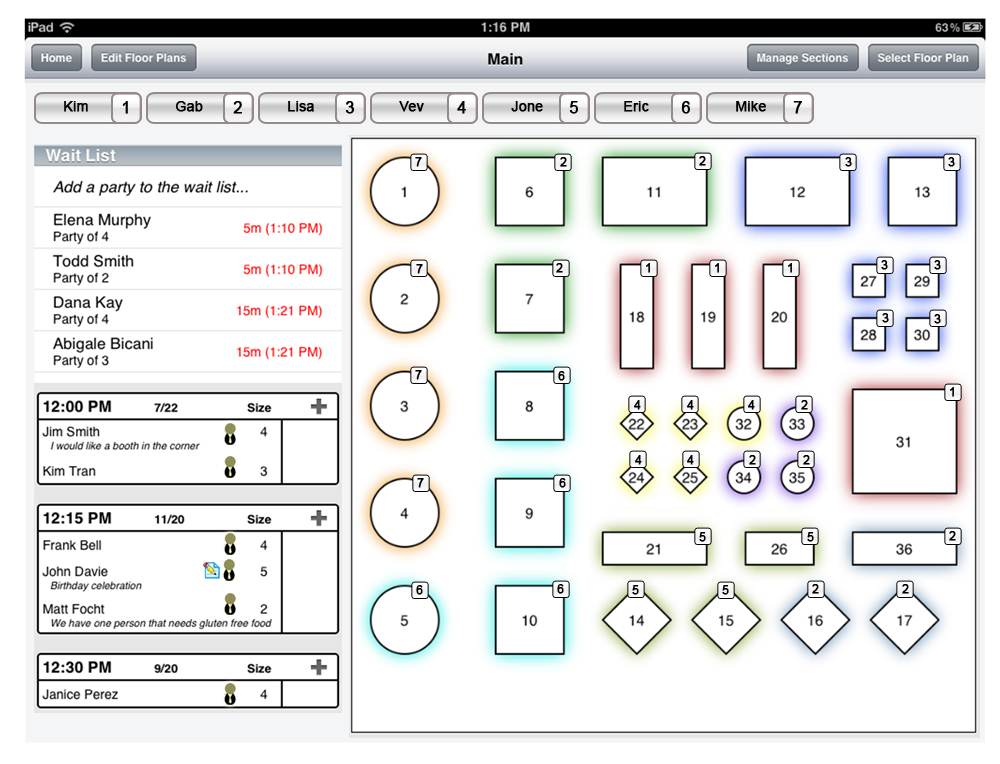Select round table 3

pyautogui.click(x=404, y=406)
